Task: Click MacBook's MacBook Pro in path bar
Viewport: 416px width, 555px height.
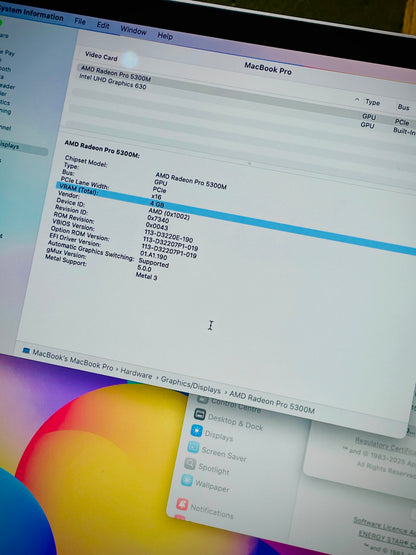Action: (x=73, y=359)
